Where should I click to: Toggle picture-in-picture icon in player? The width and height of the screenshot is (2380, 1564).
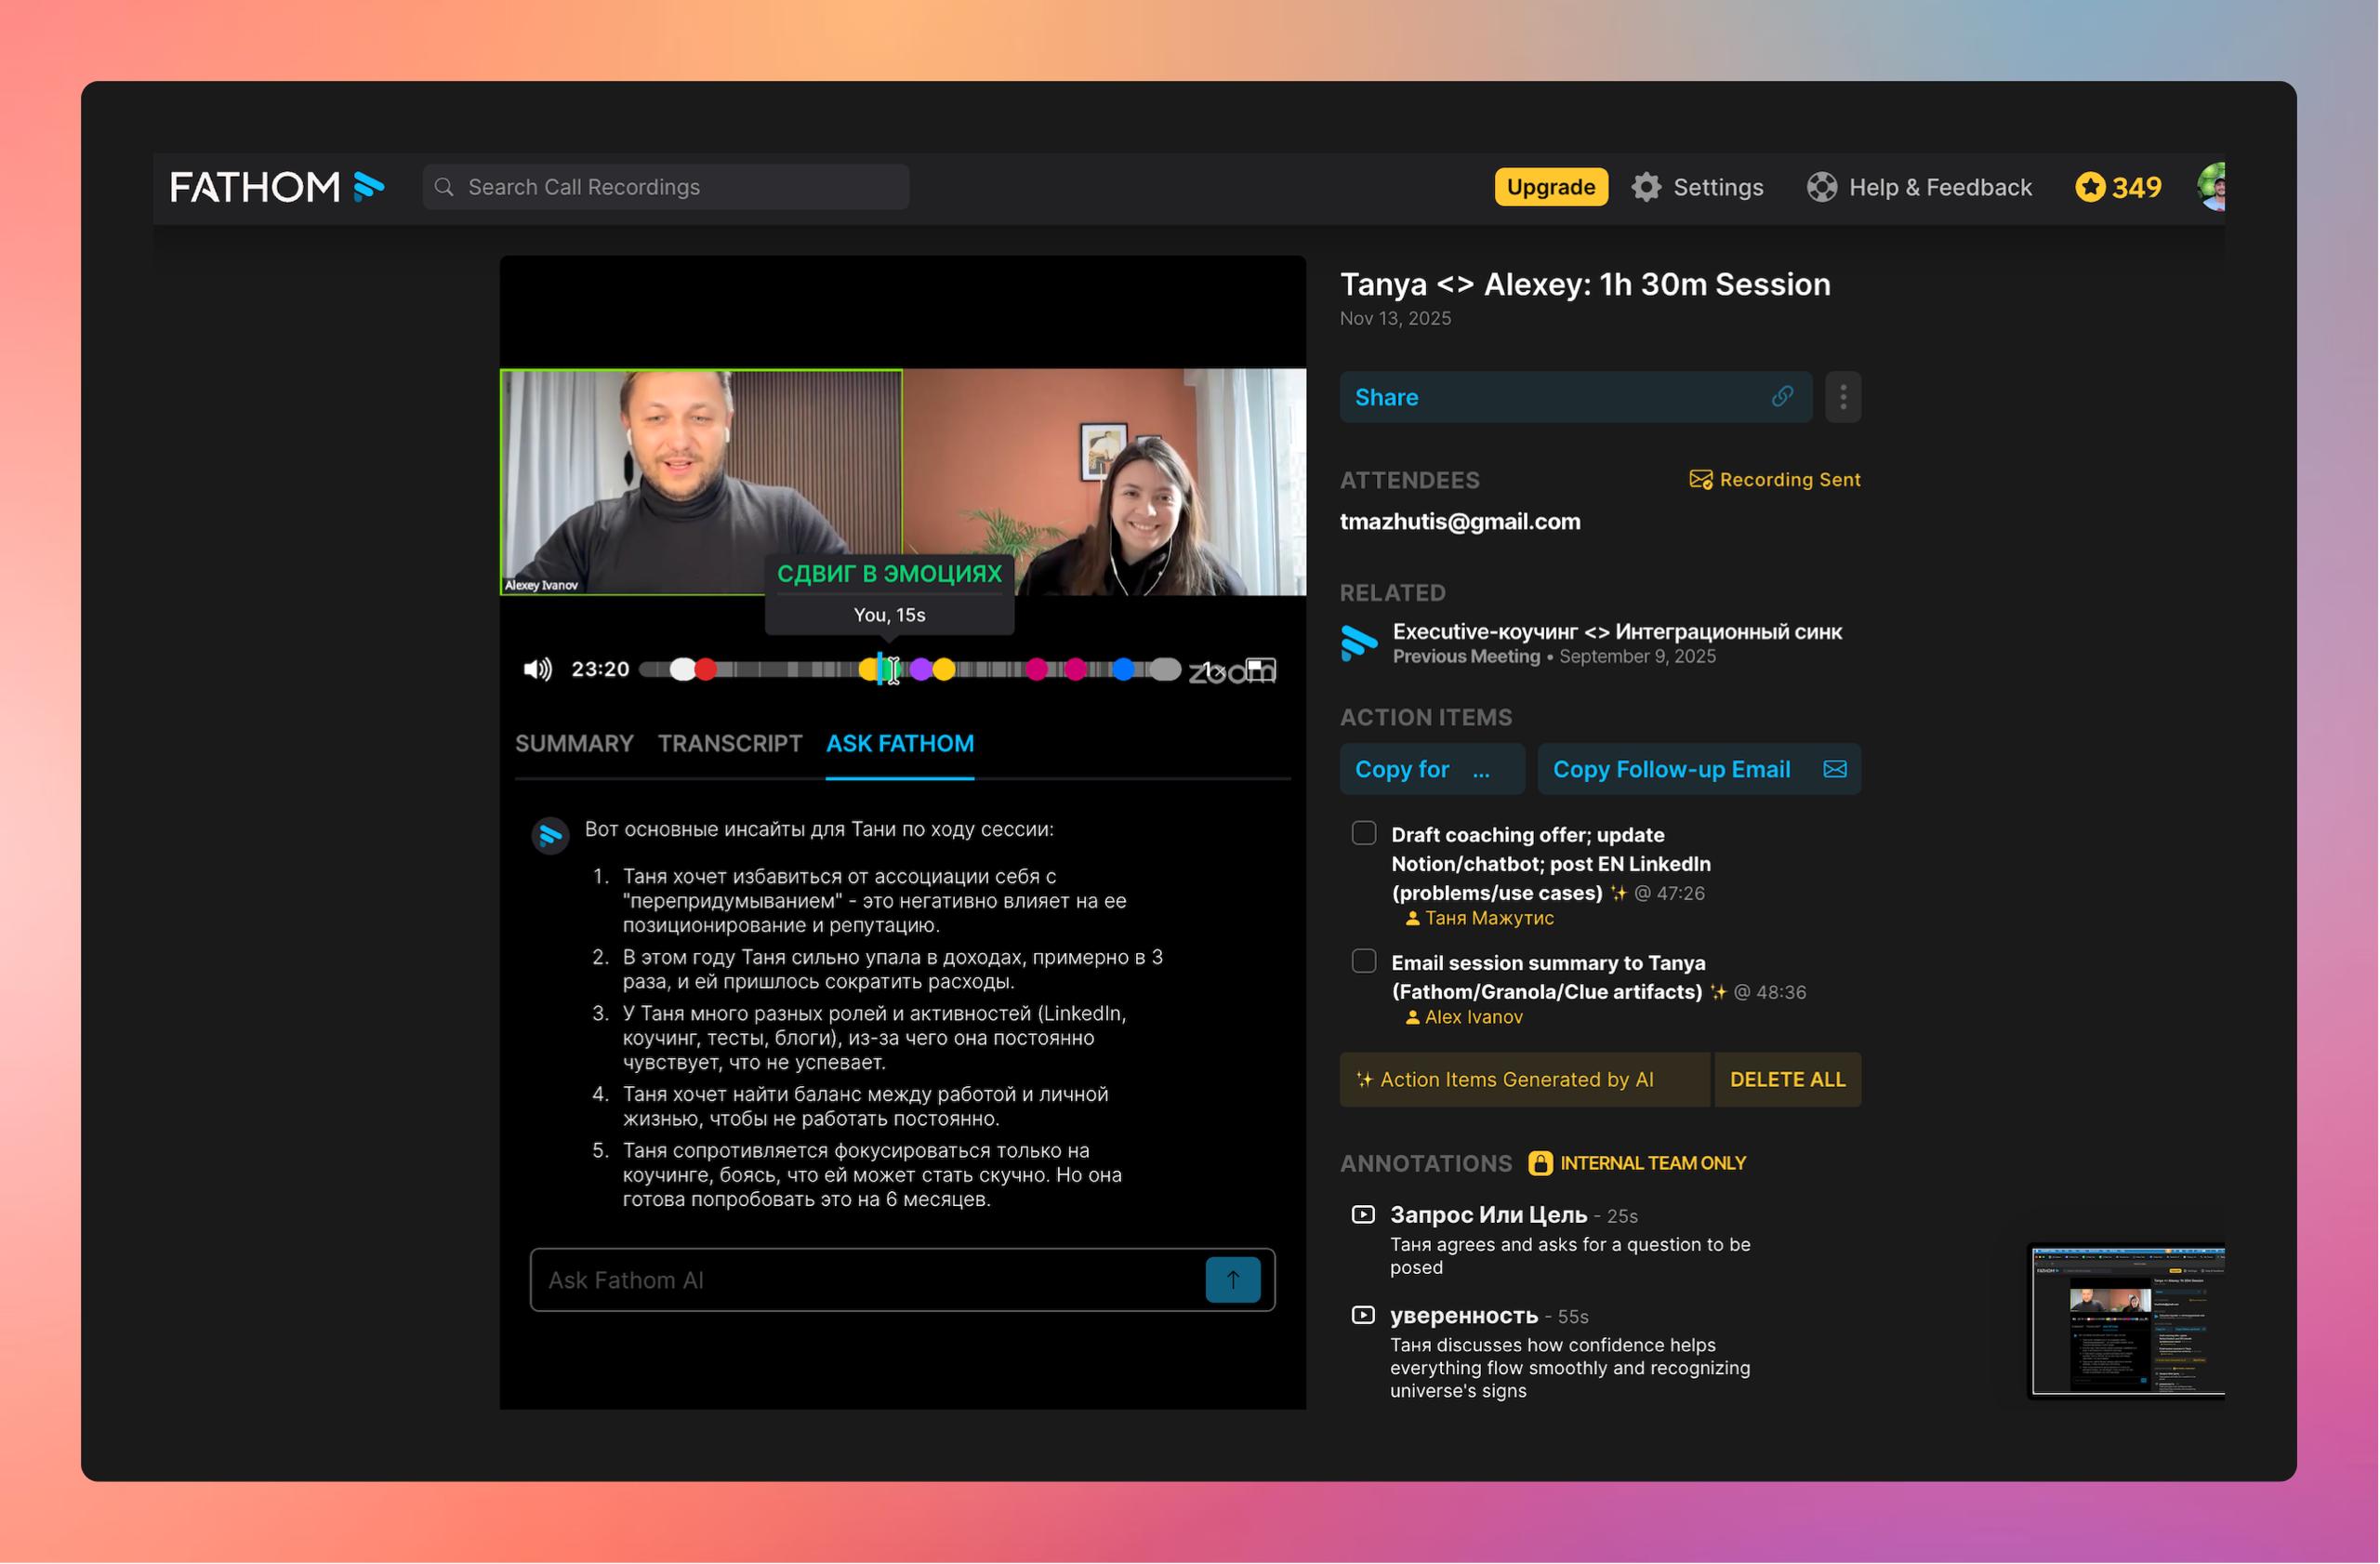pyautogui.click(x=1261, y=668)
